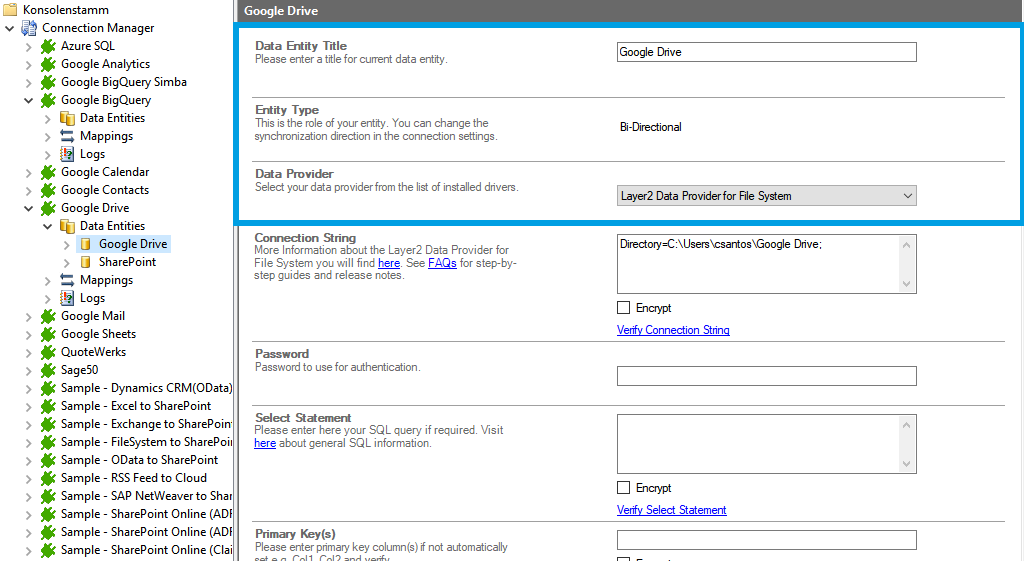Click the Google BigQuery connection icon
The height and width of the screenshot is (561, 1024).
(48, 100)
